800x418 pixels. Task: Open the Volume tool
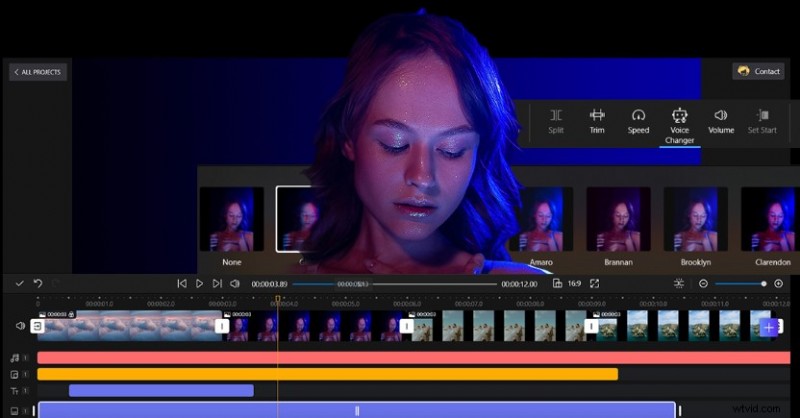tap(721, 121)
